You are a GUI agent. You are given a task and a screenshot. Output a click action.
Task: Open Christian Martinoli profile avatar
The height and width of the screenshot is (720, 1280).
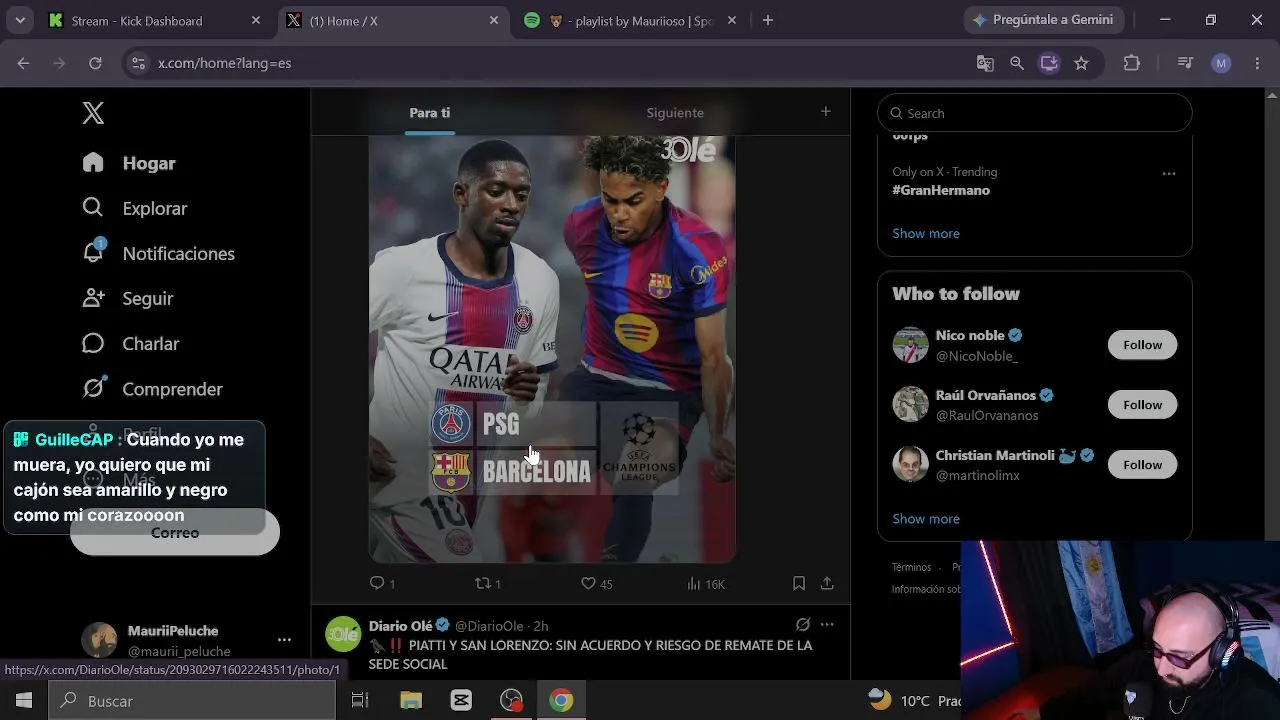coord(910,465)
